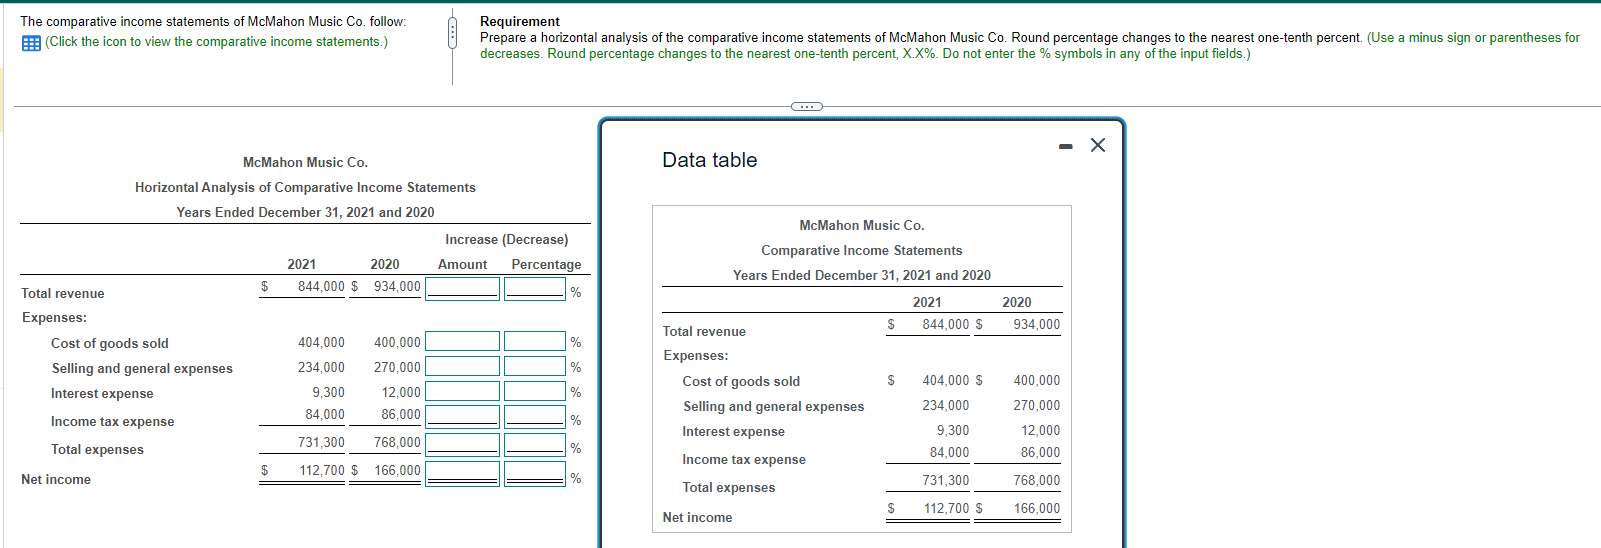Close the Data table popup

[x=1098, y=145]
